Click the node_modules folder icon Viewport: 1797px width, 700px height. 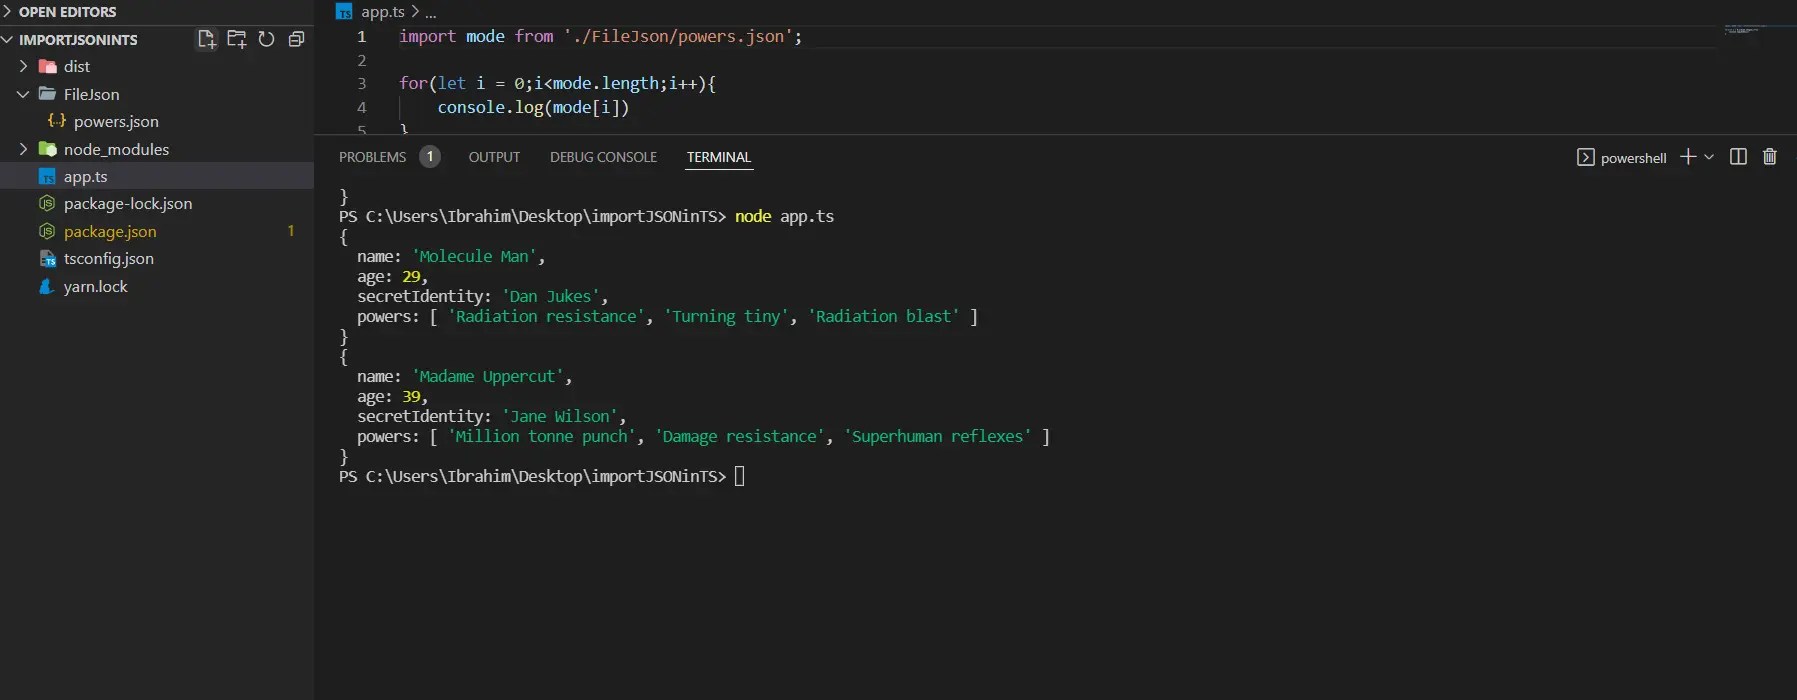47,149
